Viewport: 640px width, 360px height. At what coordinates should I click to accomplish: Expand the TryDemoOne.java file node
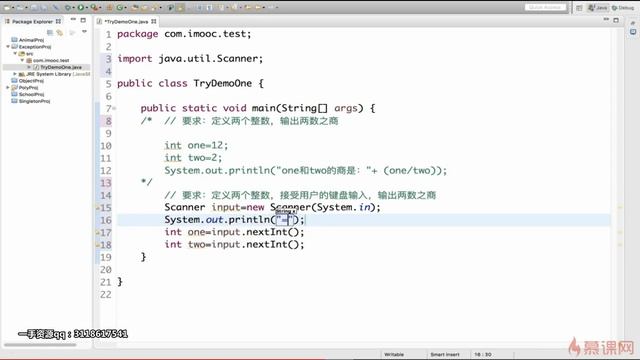pyautogui.click(x=29, y=67)
